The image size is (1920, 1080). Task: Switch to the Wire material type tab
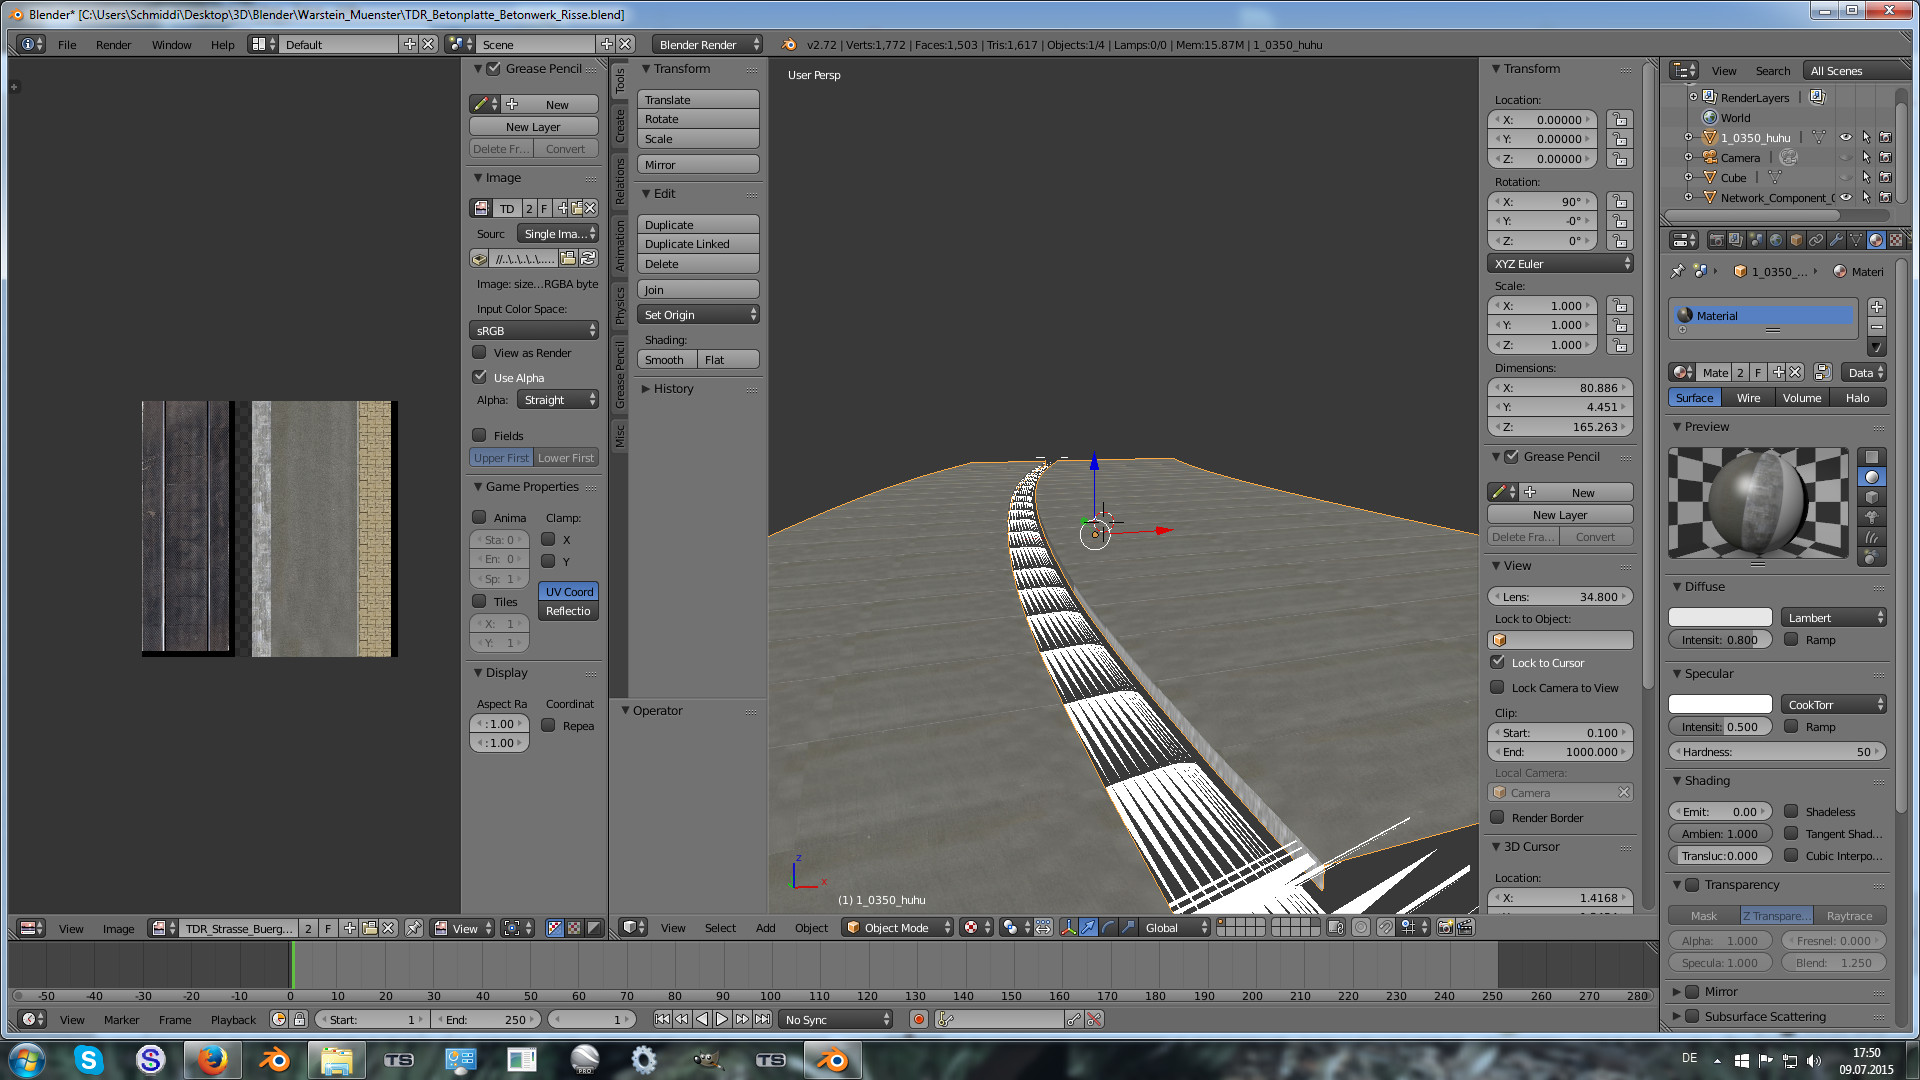point(1748,398)
